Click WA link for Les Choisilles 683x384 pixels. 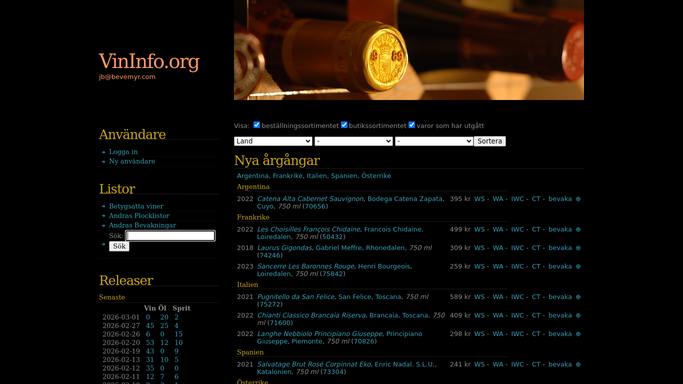498,229
